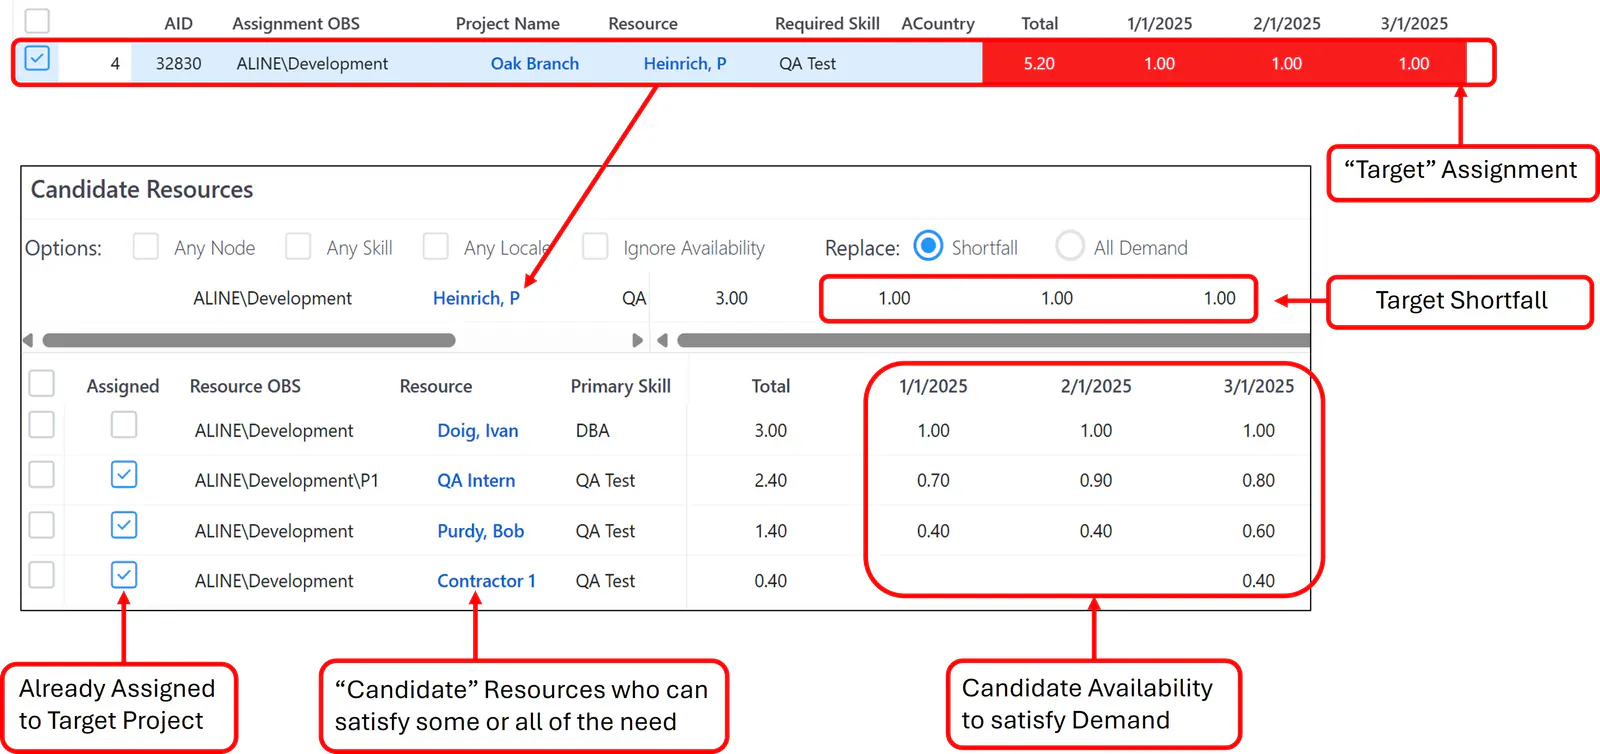Open the Doig, Ivan resource link
Image resolution: width=1600 pixels, height=754 pixels.
click(478, 431)
